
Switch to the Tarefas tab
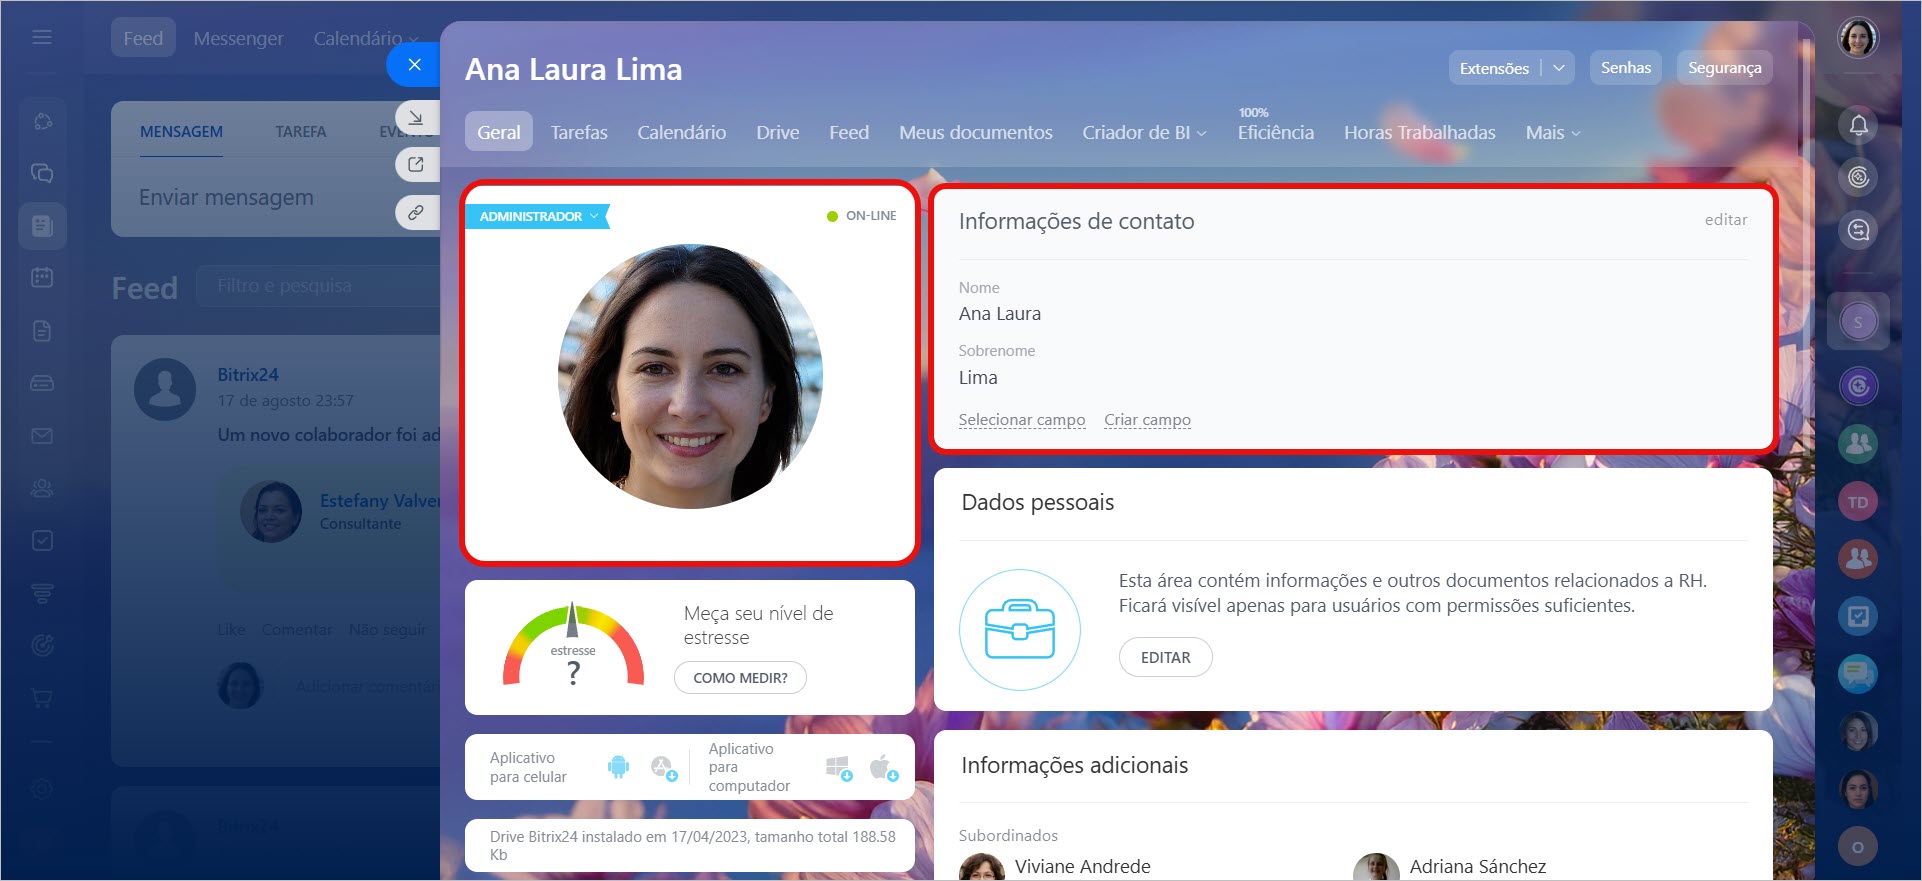(x=579, y=133)
